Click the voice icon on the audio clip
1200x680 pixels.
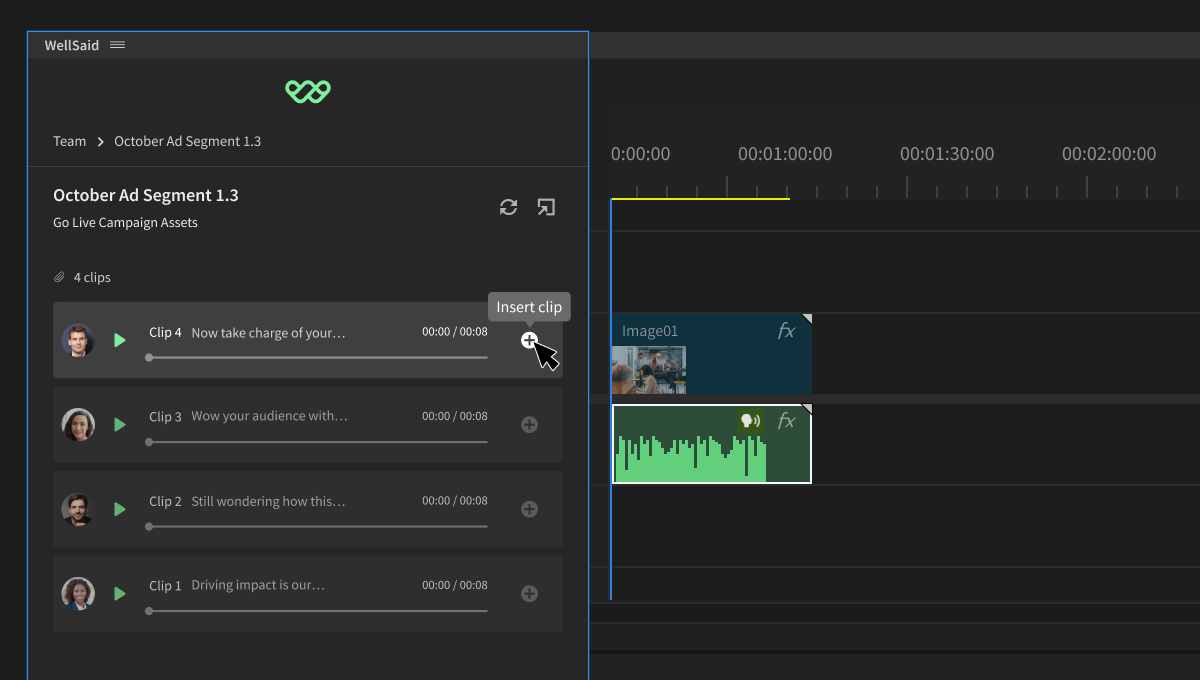[x=750, y=421]
